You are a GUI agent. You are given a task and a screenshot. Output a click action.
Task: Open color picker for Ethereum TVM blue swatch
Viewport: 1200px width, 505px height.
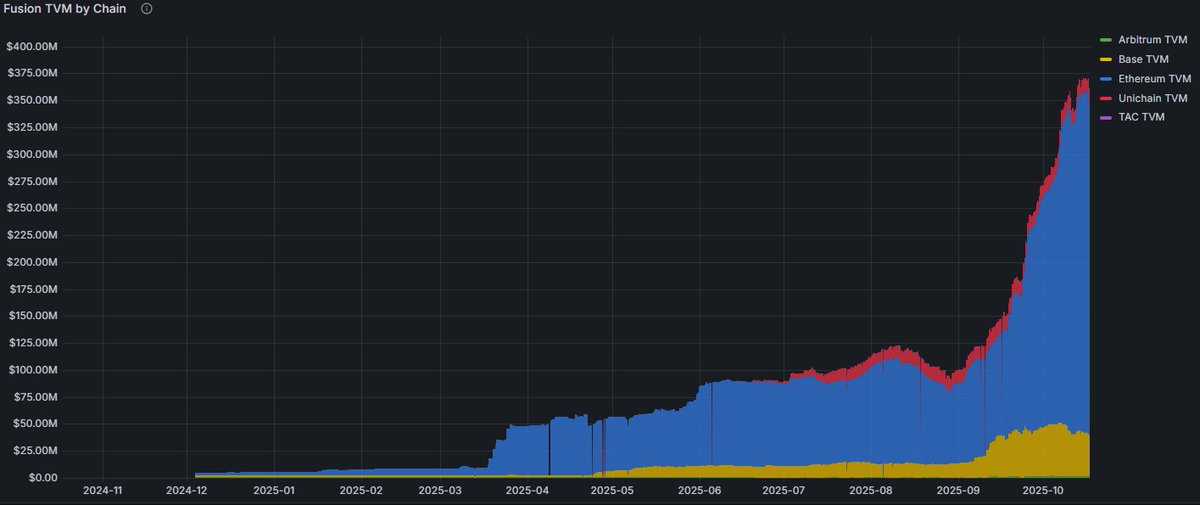pos(1105,78)
